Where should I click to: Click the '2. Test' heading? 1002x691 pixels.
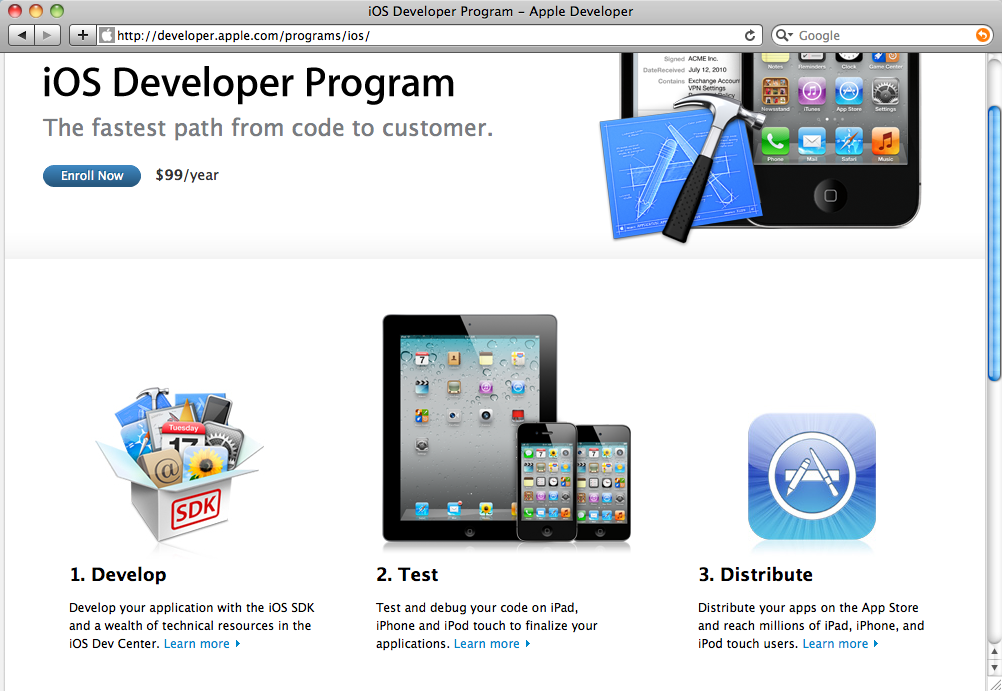(x=407, y=575)
